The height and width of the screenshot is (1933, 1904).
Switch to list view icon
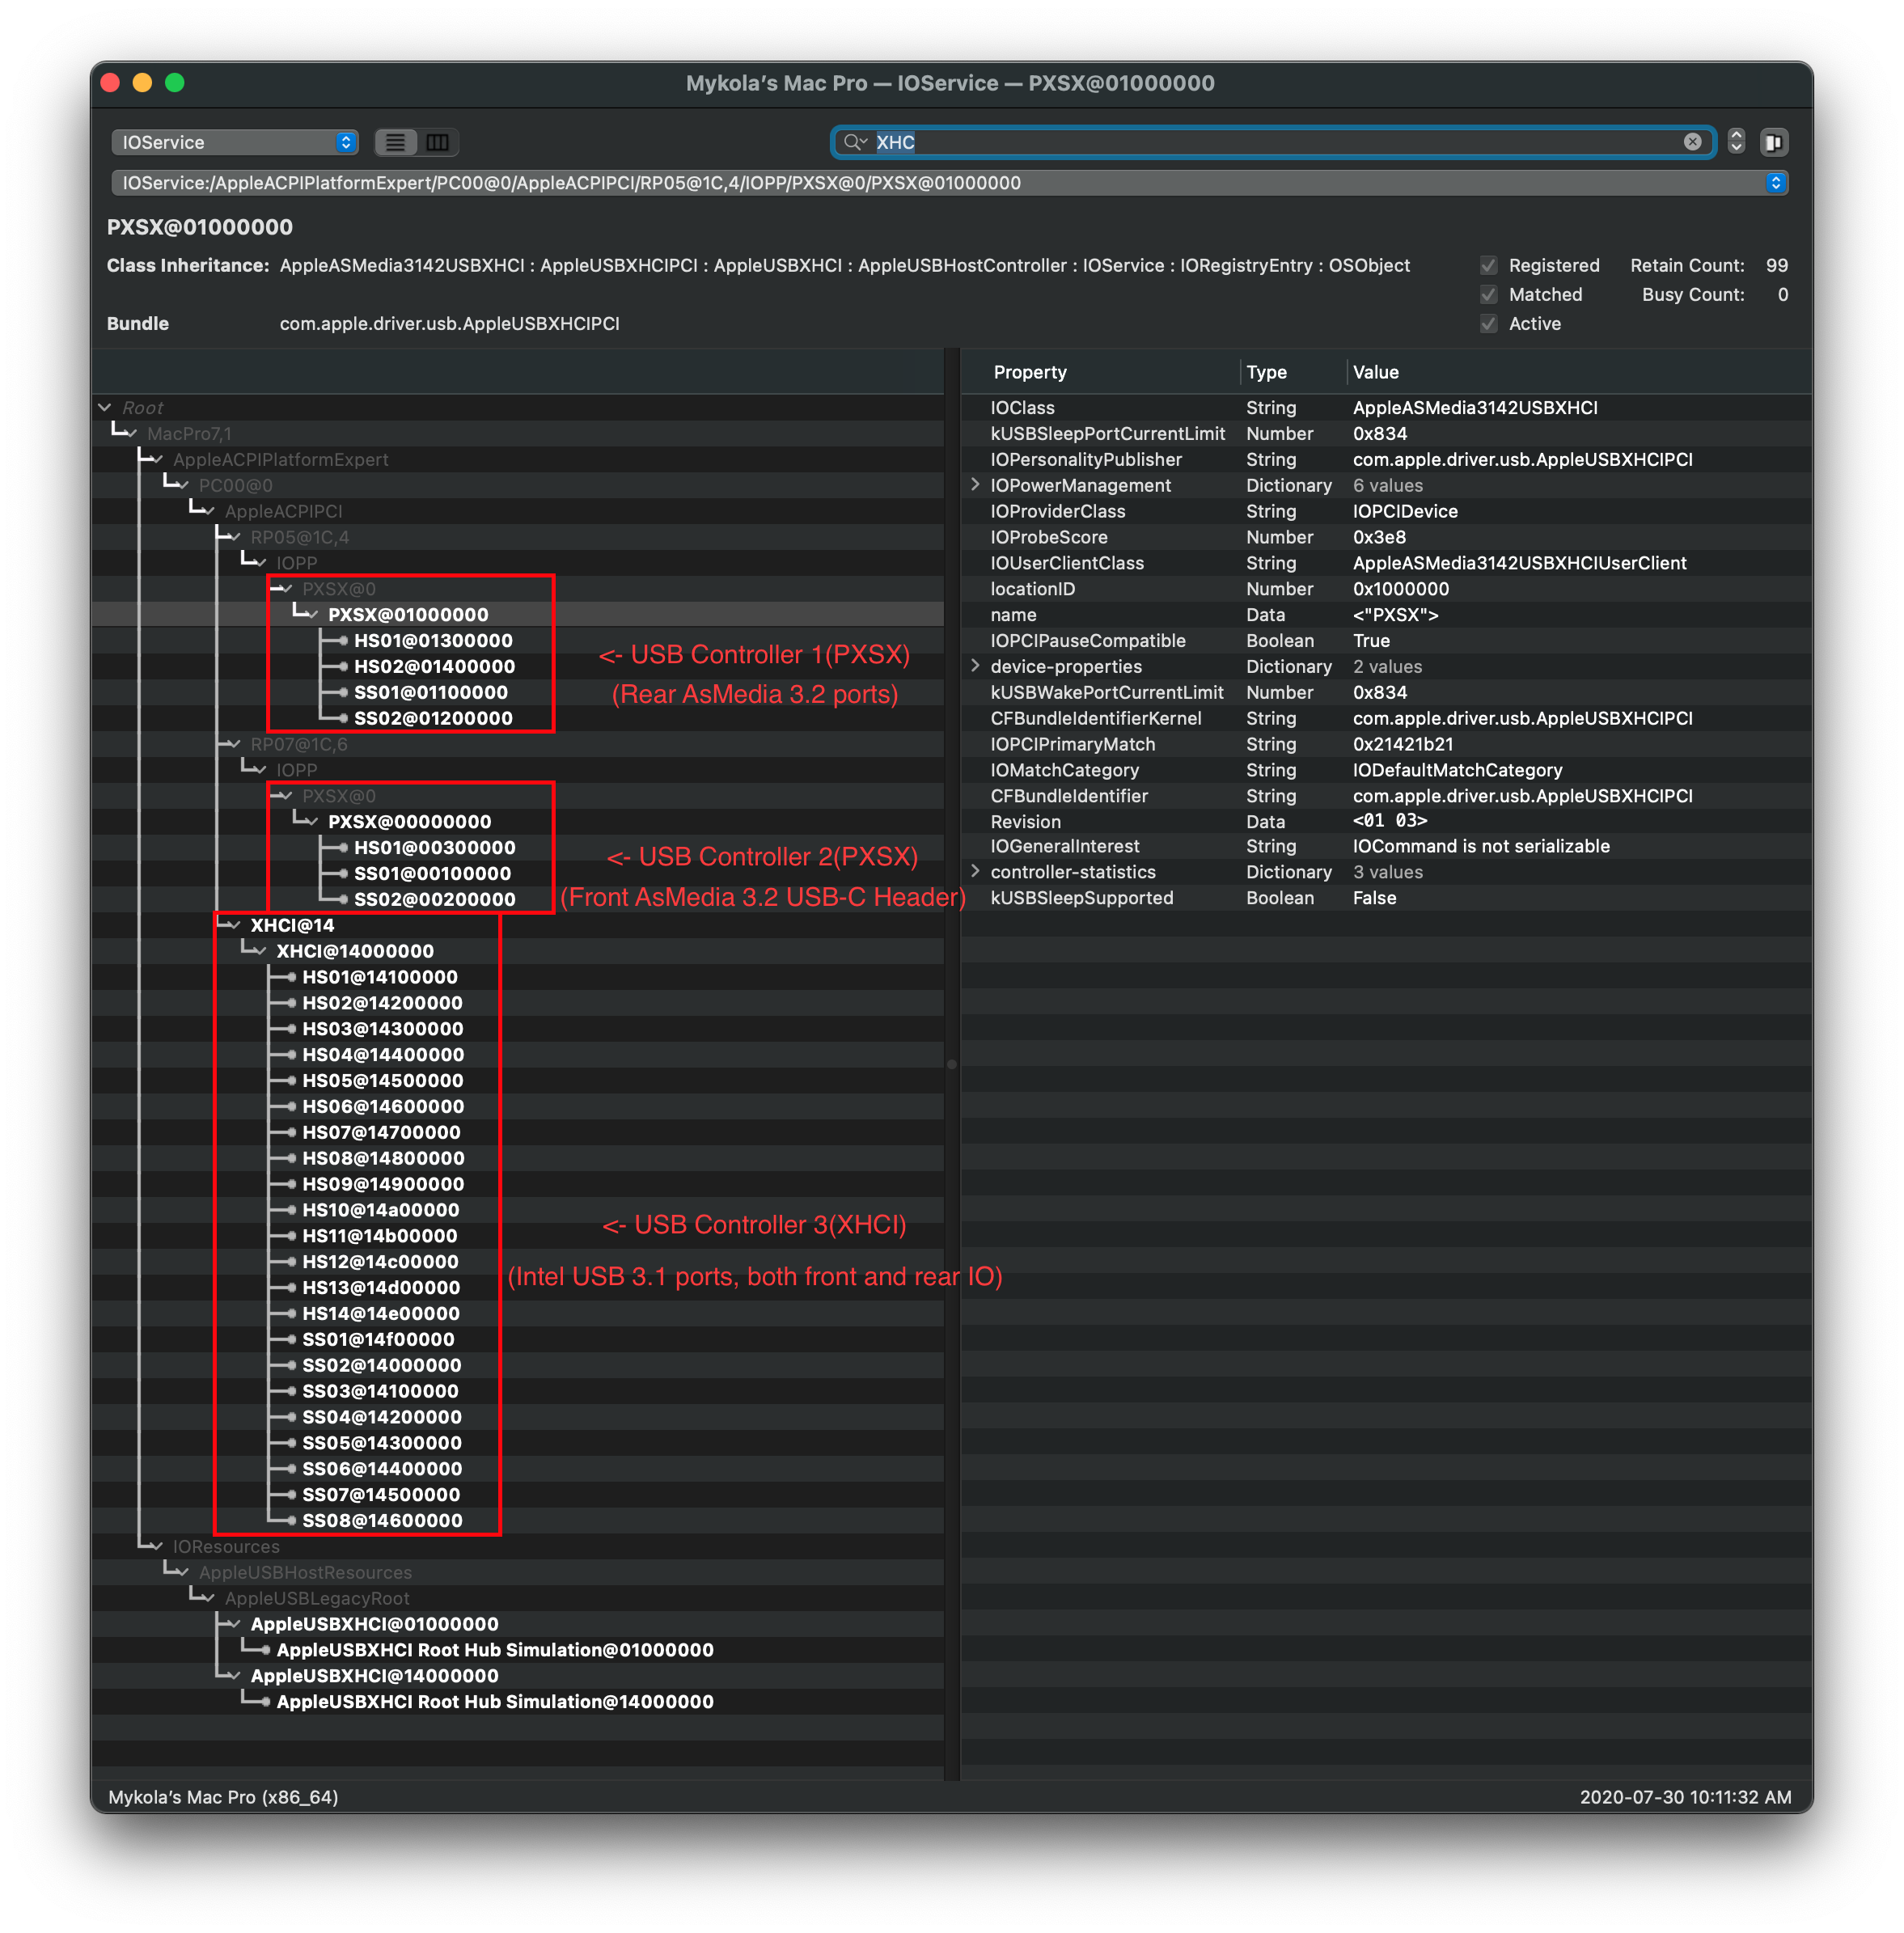click(x=396, y=142)
